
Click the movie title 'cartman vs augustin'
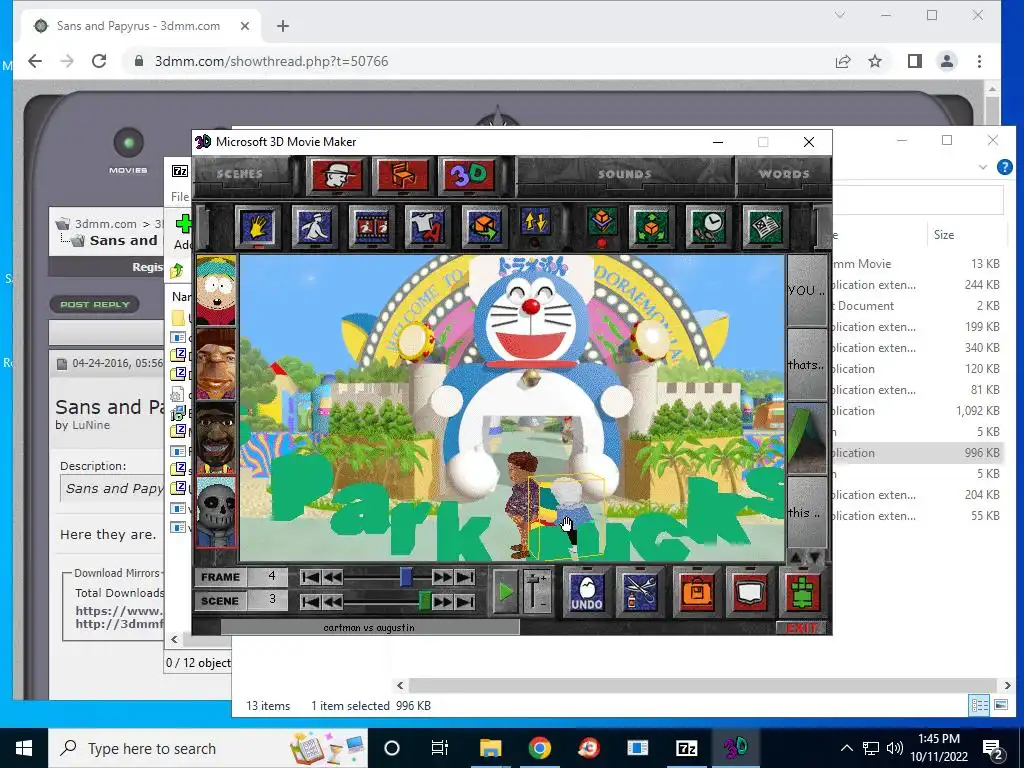tap(370, 628)
